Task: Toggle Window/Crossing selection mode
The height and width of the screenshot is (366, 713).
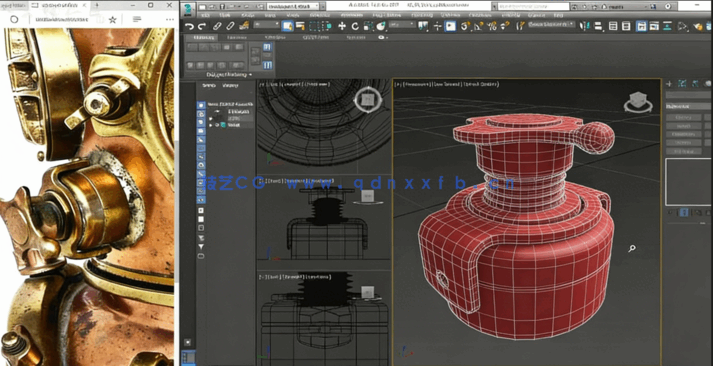Action: (x=327, y=26)
